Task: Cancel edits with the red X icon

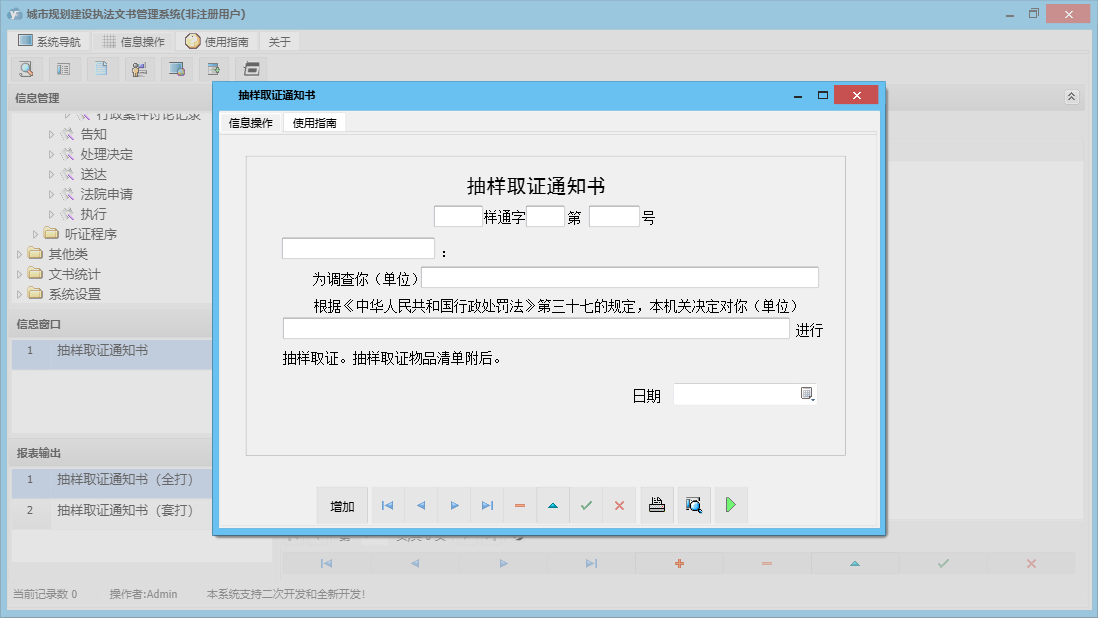Action: pyautogui.click(x=619, y=505)
